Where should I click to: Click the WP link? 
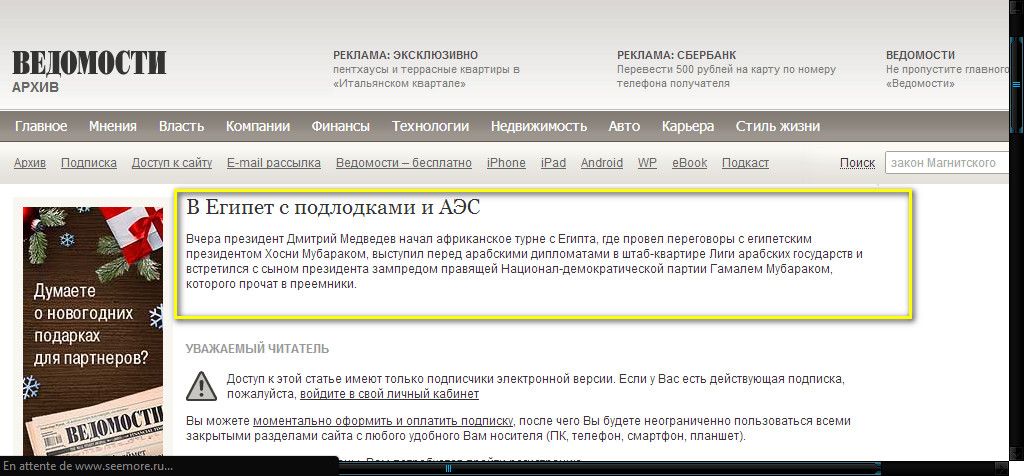click(647, 163)
